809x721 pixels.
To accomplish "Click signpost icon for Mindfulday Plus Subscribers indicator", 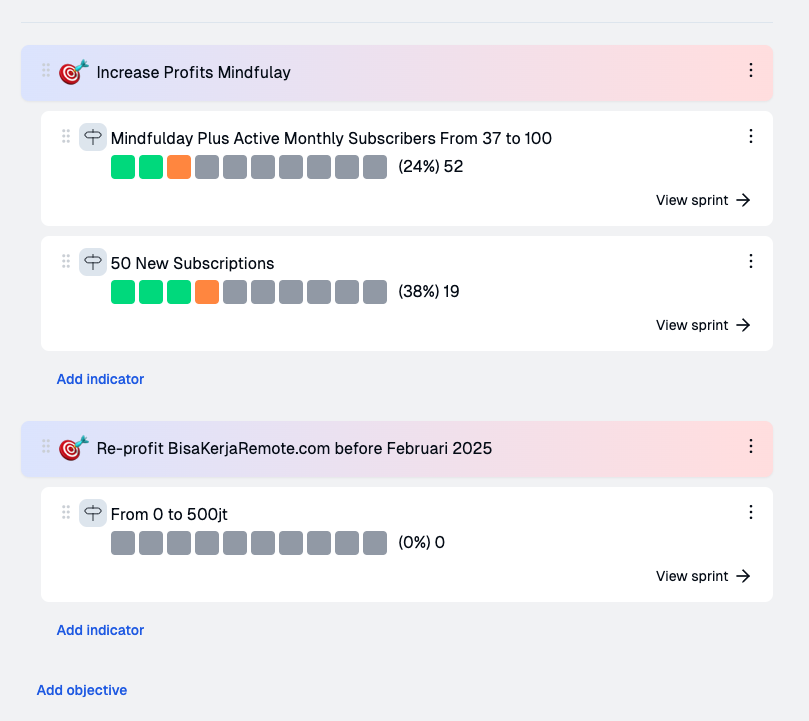I will point(93,137).
